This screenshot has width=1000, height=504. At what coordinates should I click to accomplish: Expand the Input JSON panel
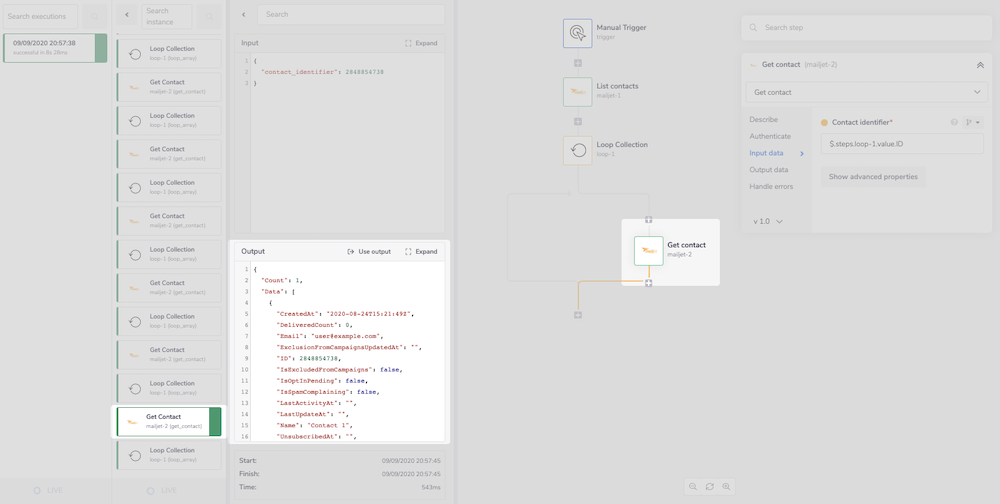click(421, 44)
